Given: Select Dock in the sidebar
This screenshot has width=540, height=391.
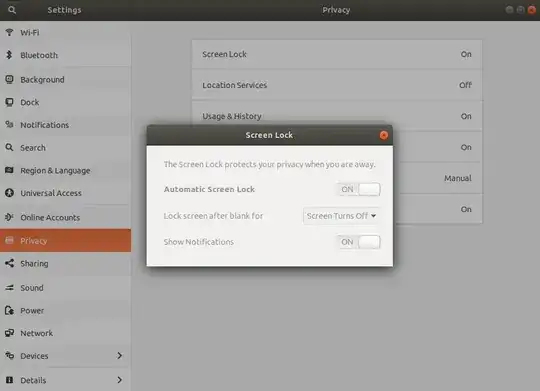Looking at the screenshot, I should pos(65,102).
